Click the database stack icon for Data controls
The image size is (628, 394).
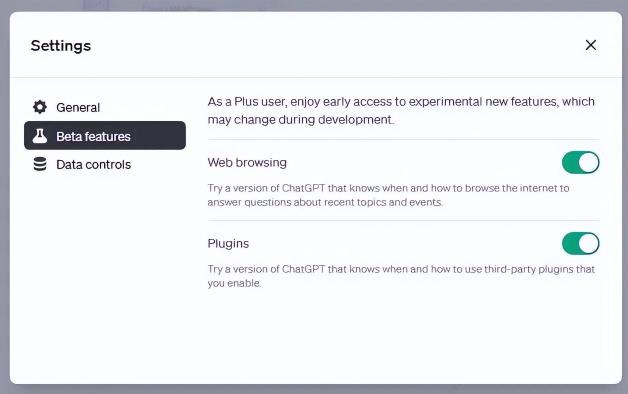pos(40,164)
